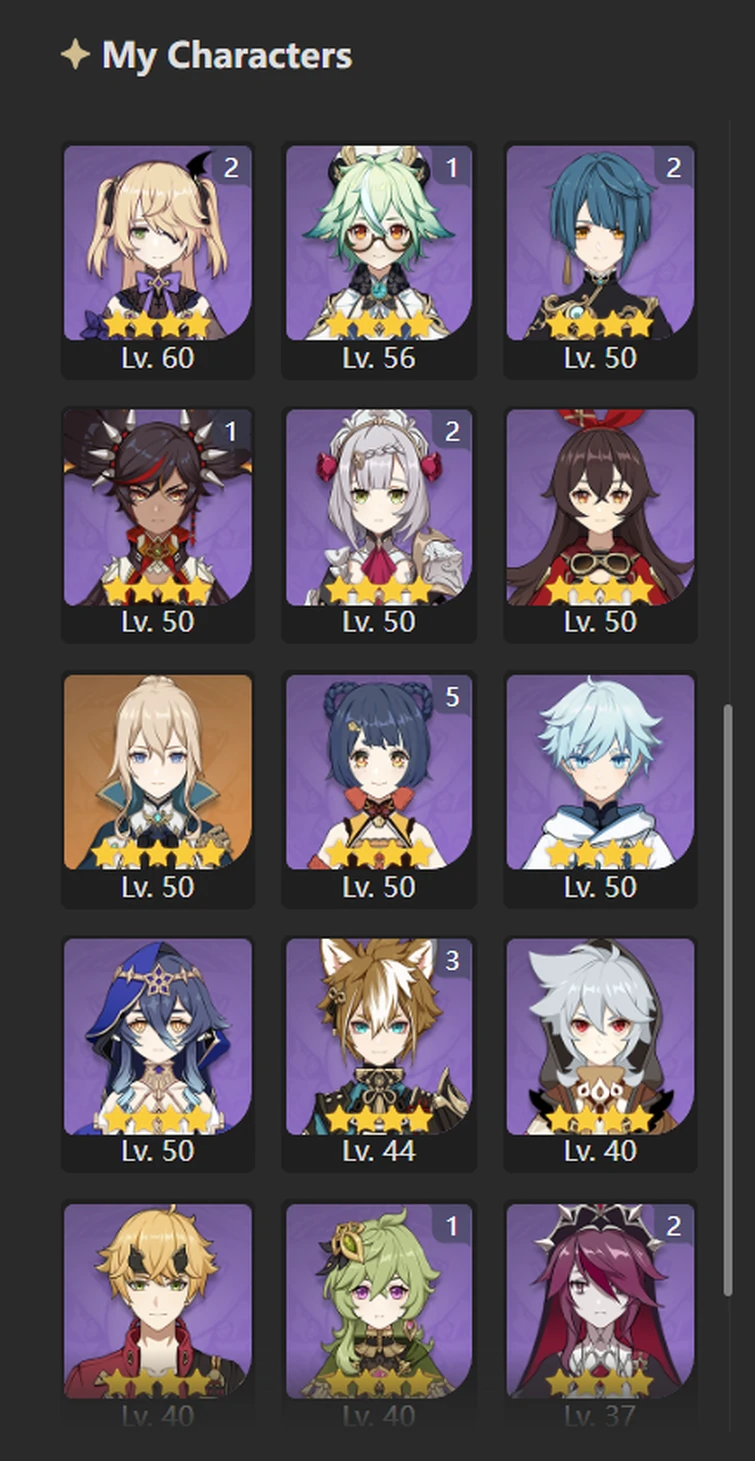The image size is (755, 1461).
Task: Click the constellation 3 badge on the dog-eared character
Action: pos(452,961)
